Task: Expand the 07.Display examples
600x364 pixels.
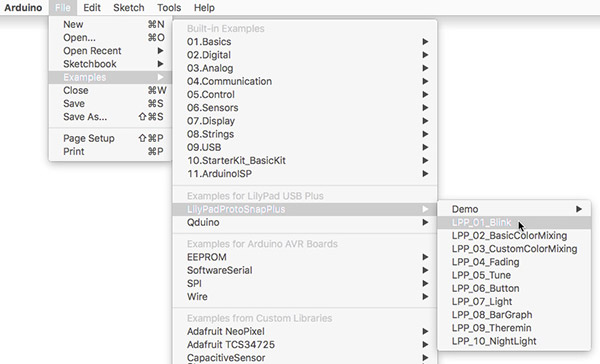Action: coord(305,121)
